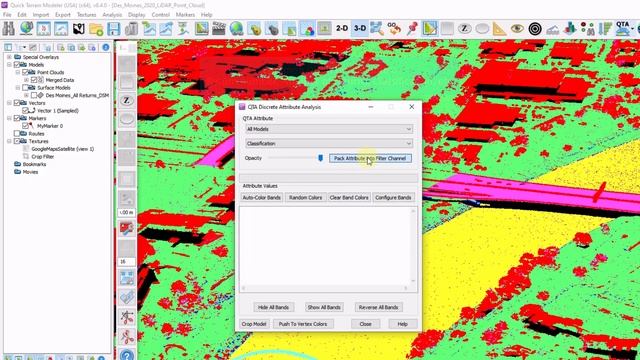The image size is (640, 360).
Task: Click the Attribute Values list vertical scrollbar
Action: pos(413,246)
